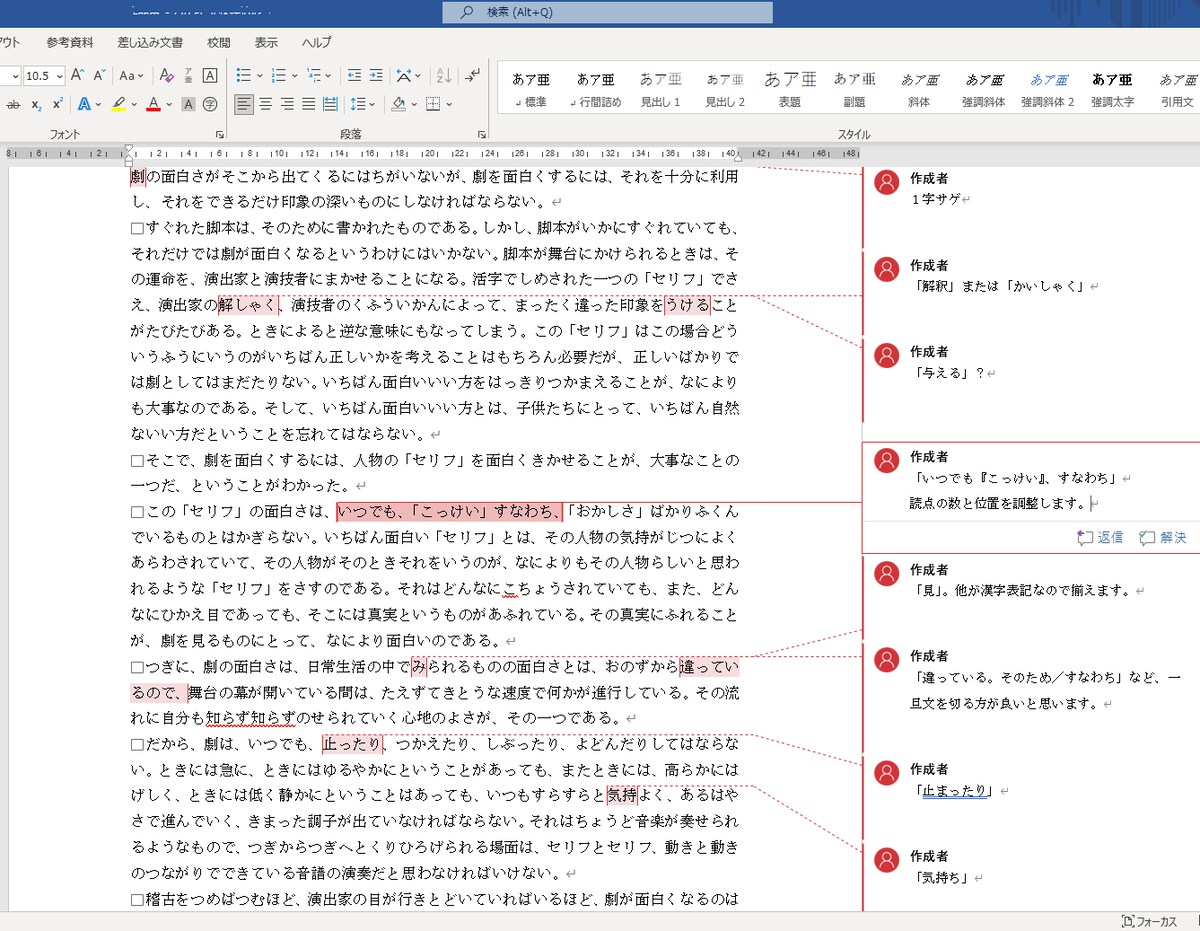Show or hide paragraph marks
1200x931 pixels.
tap(471, 75)
